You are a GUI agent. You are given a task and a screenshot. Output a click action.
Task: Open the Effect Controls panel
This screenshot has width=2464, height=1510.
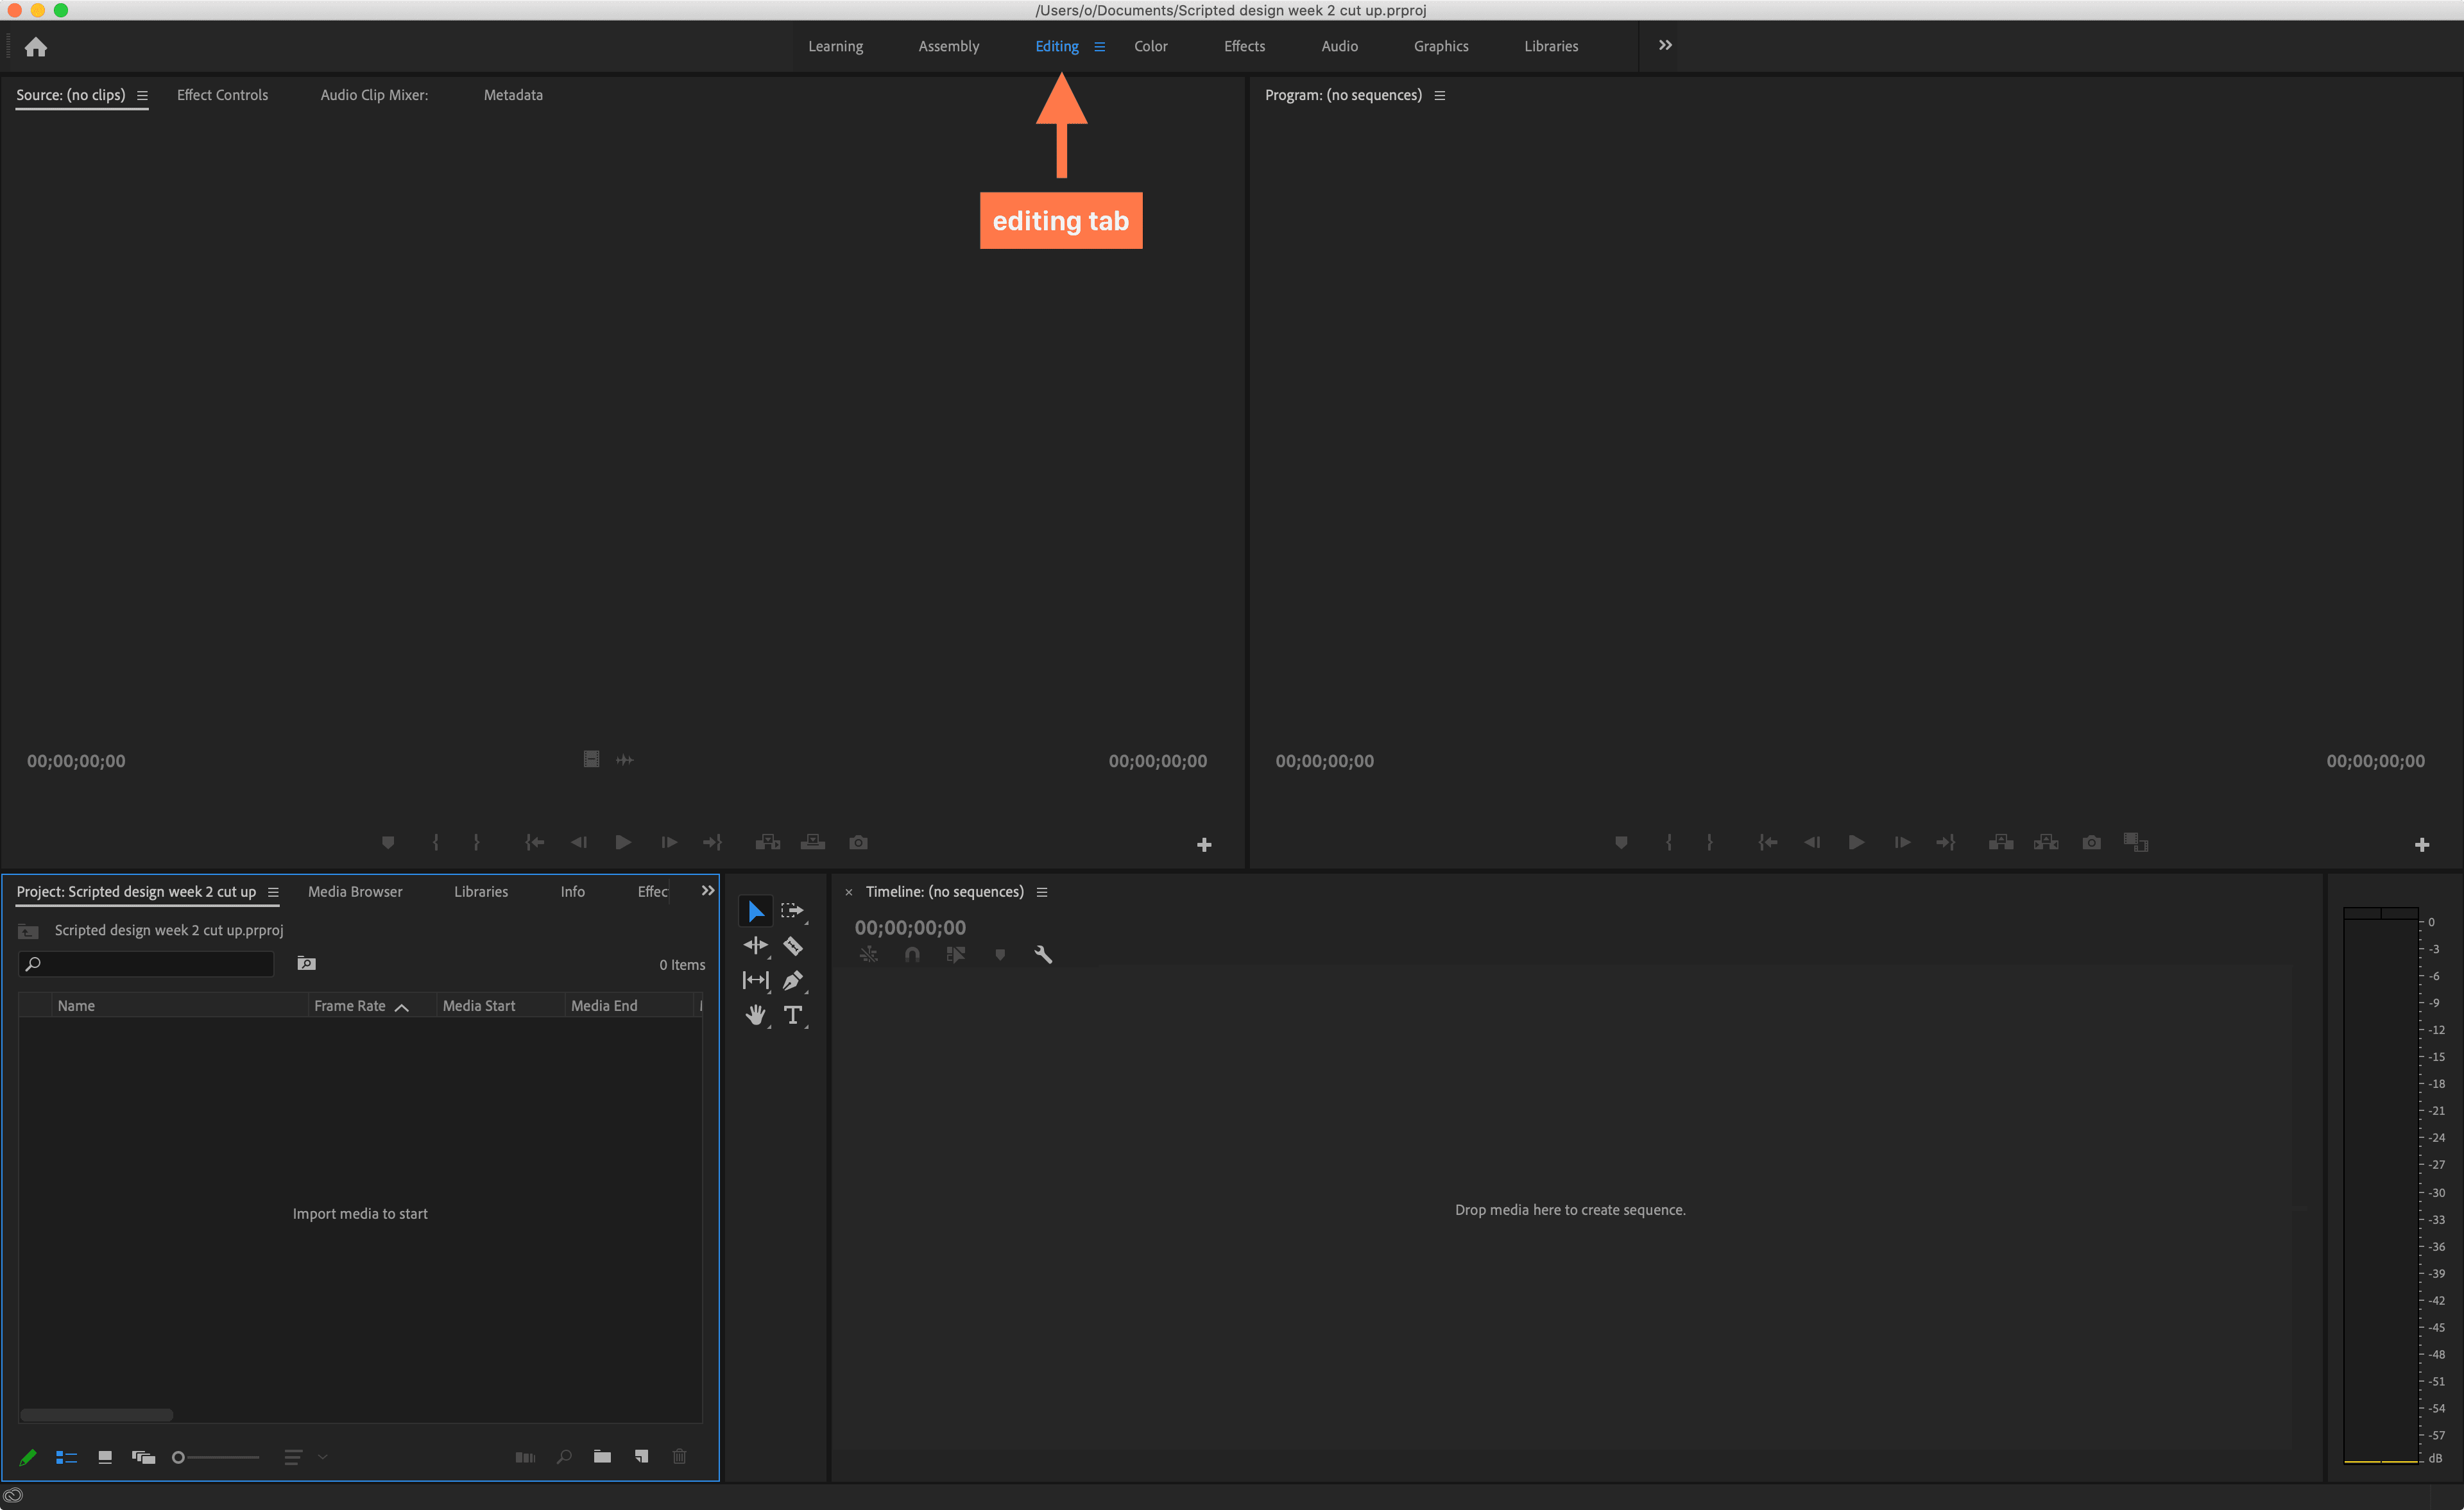222,95
